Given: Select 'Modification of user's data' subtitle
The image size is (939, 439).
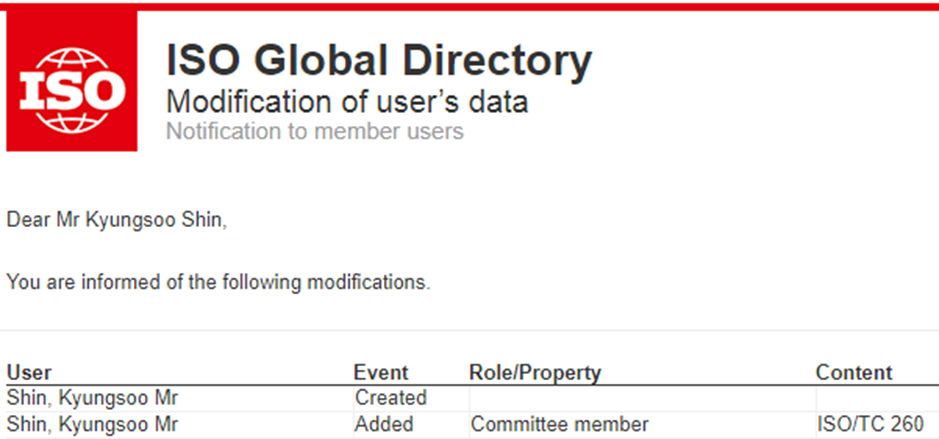Looking at the screenshot, I should coord(347,101).
